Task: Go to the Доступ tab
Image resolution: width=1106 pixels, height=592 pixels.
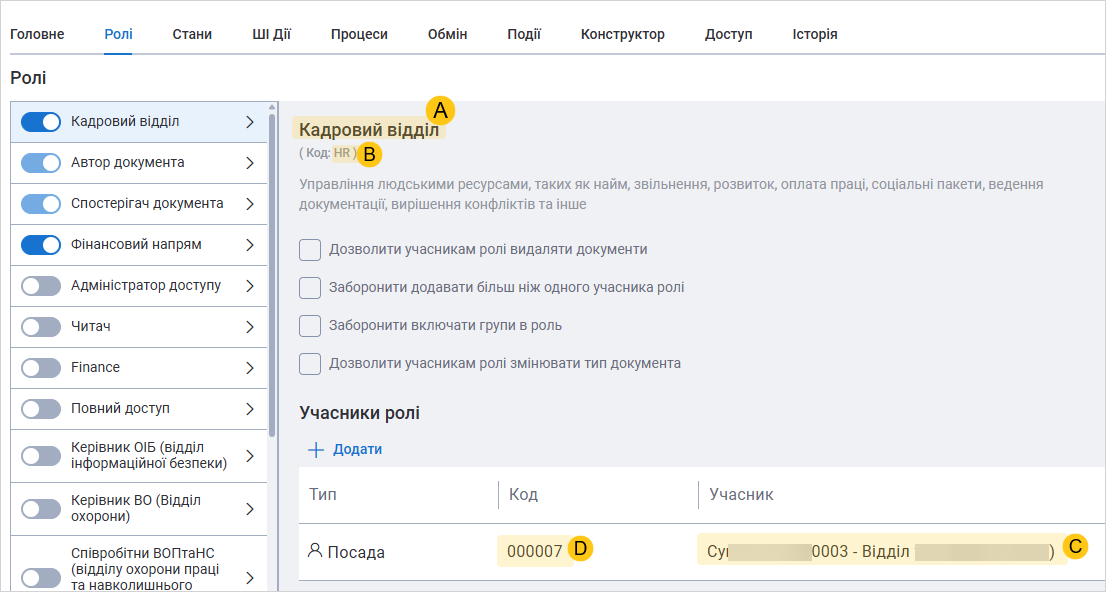Action: coord(729,34)
